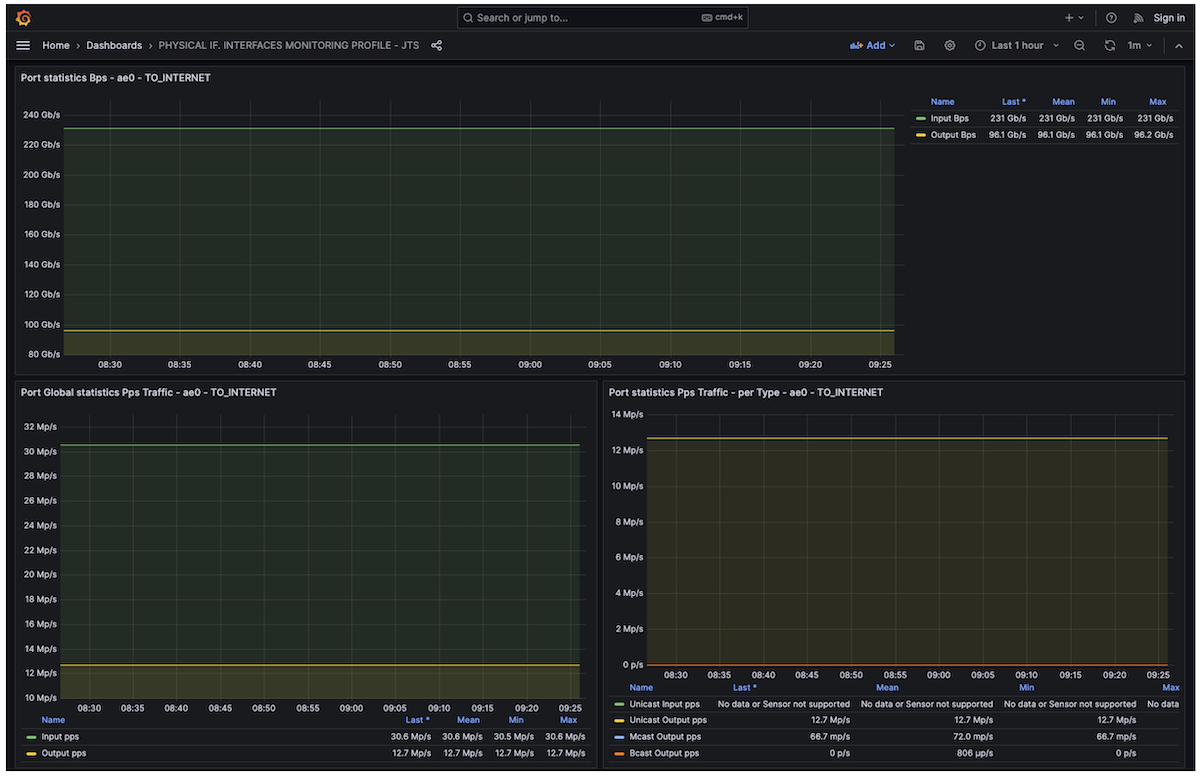Hide the Bcast Output pps series
This screenshot has height=777, width=1200.
click(664, 753)
